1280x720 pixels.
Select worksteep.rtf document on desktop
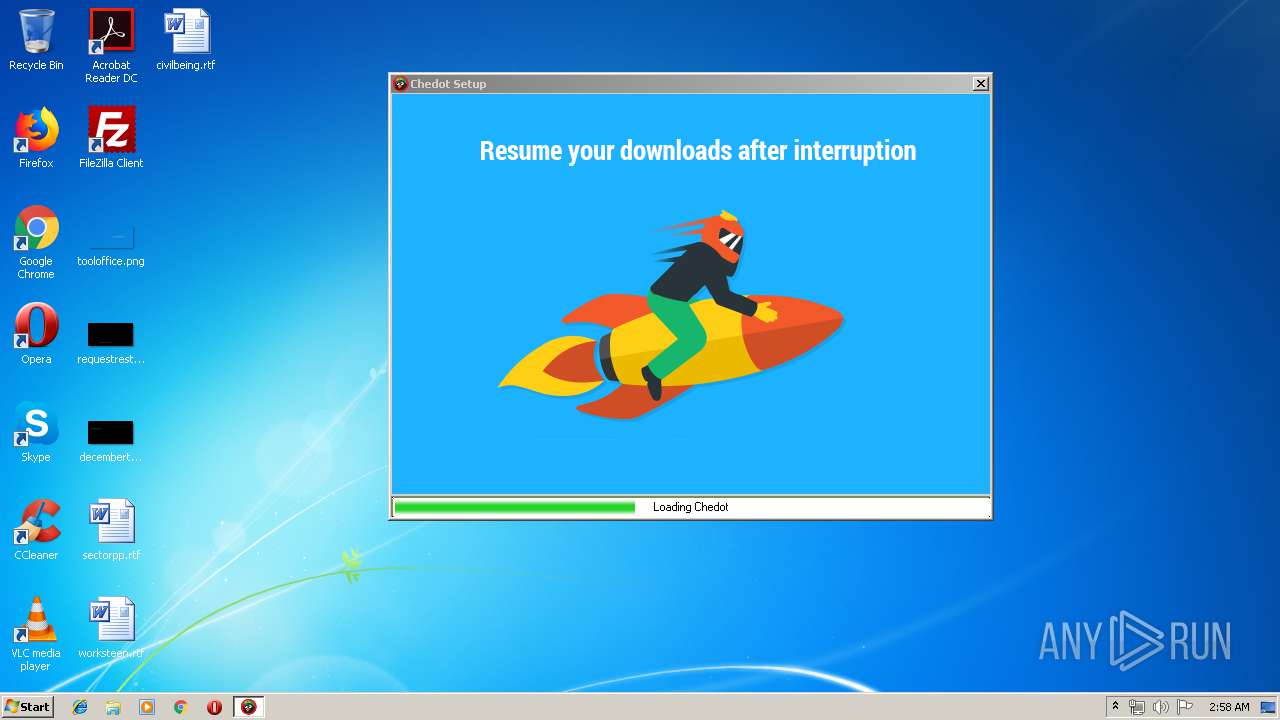[111, 628]
